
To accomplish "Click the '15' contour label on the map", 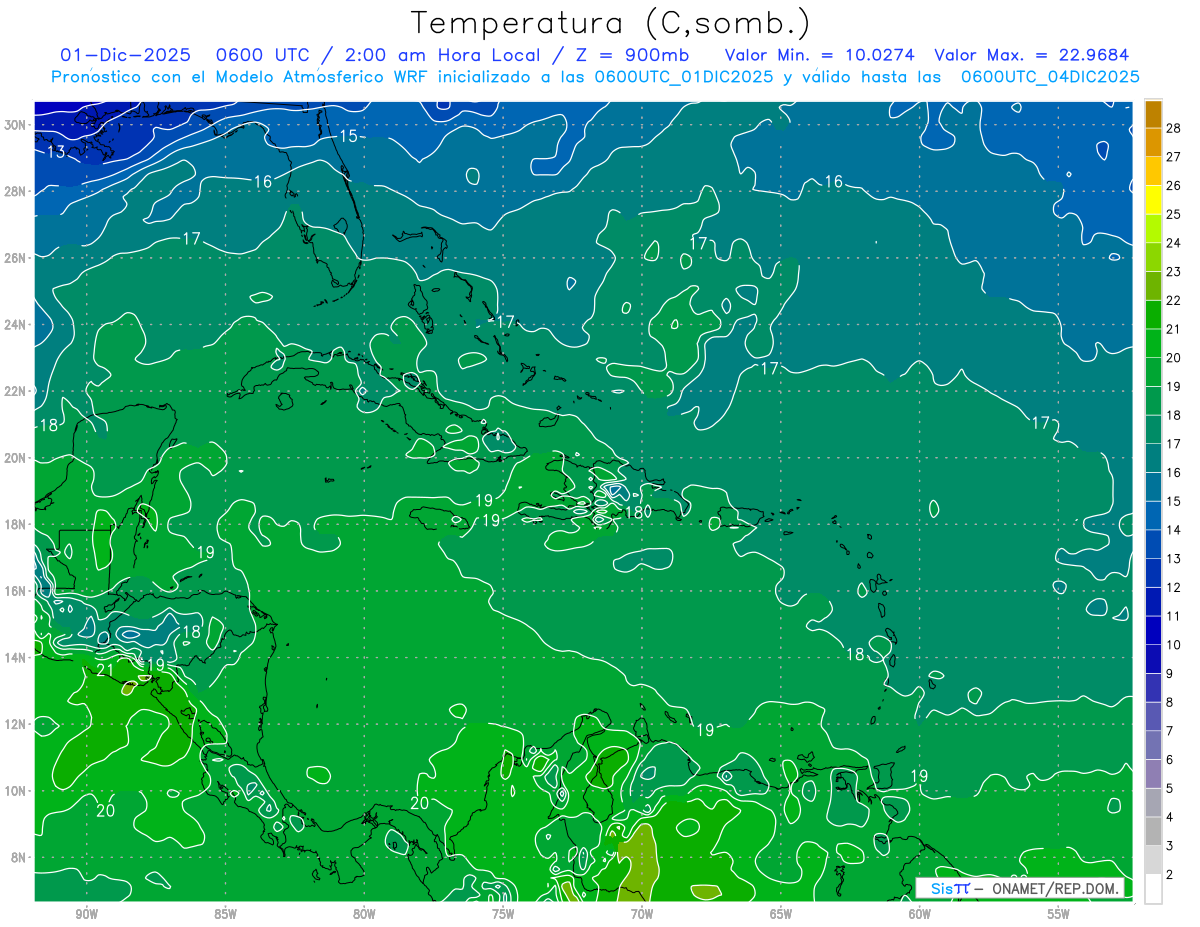I will [x=348, y=136].
